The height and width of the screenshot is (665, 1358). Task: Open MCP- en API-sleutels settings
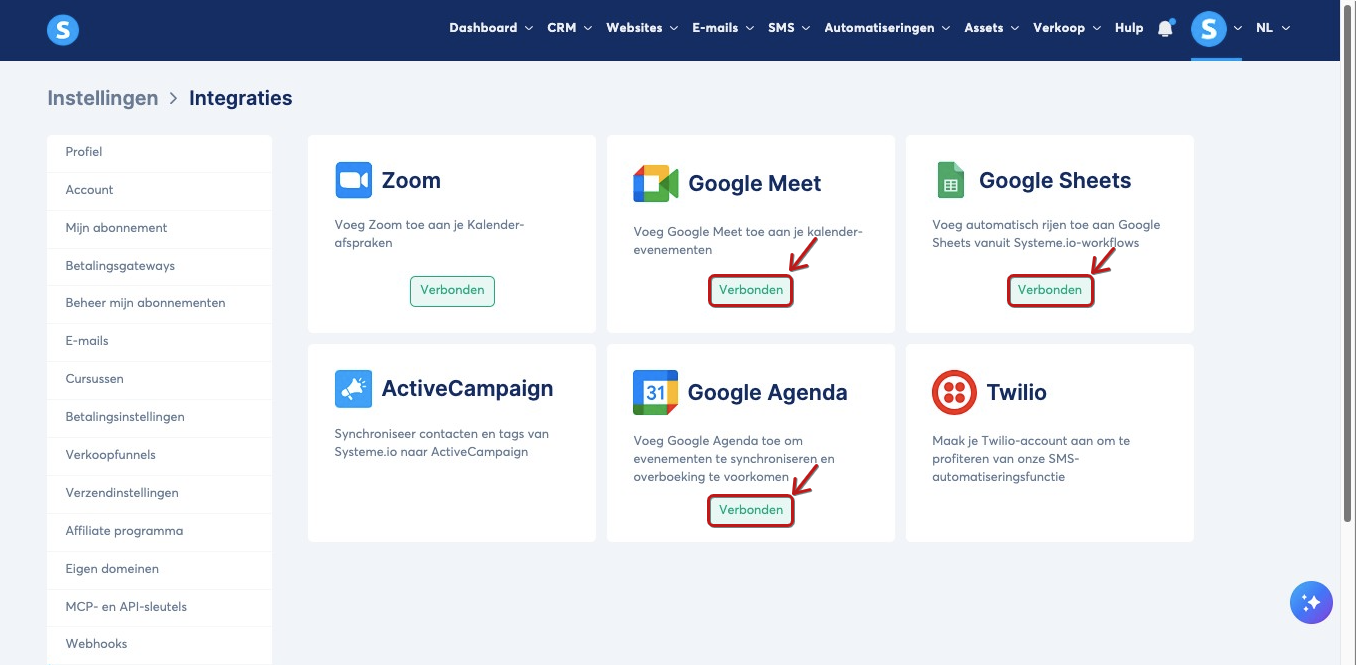[159, 607]
